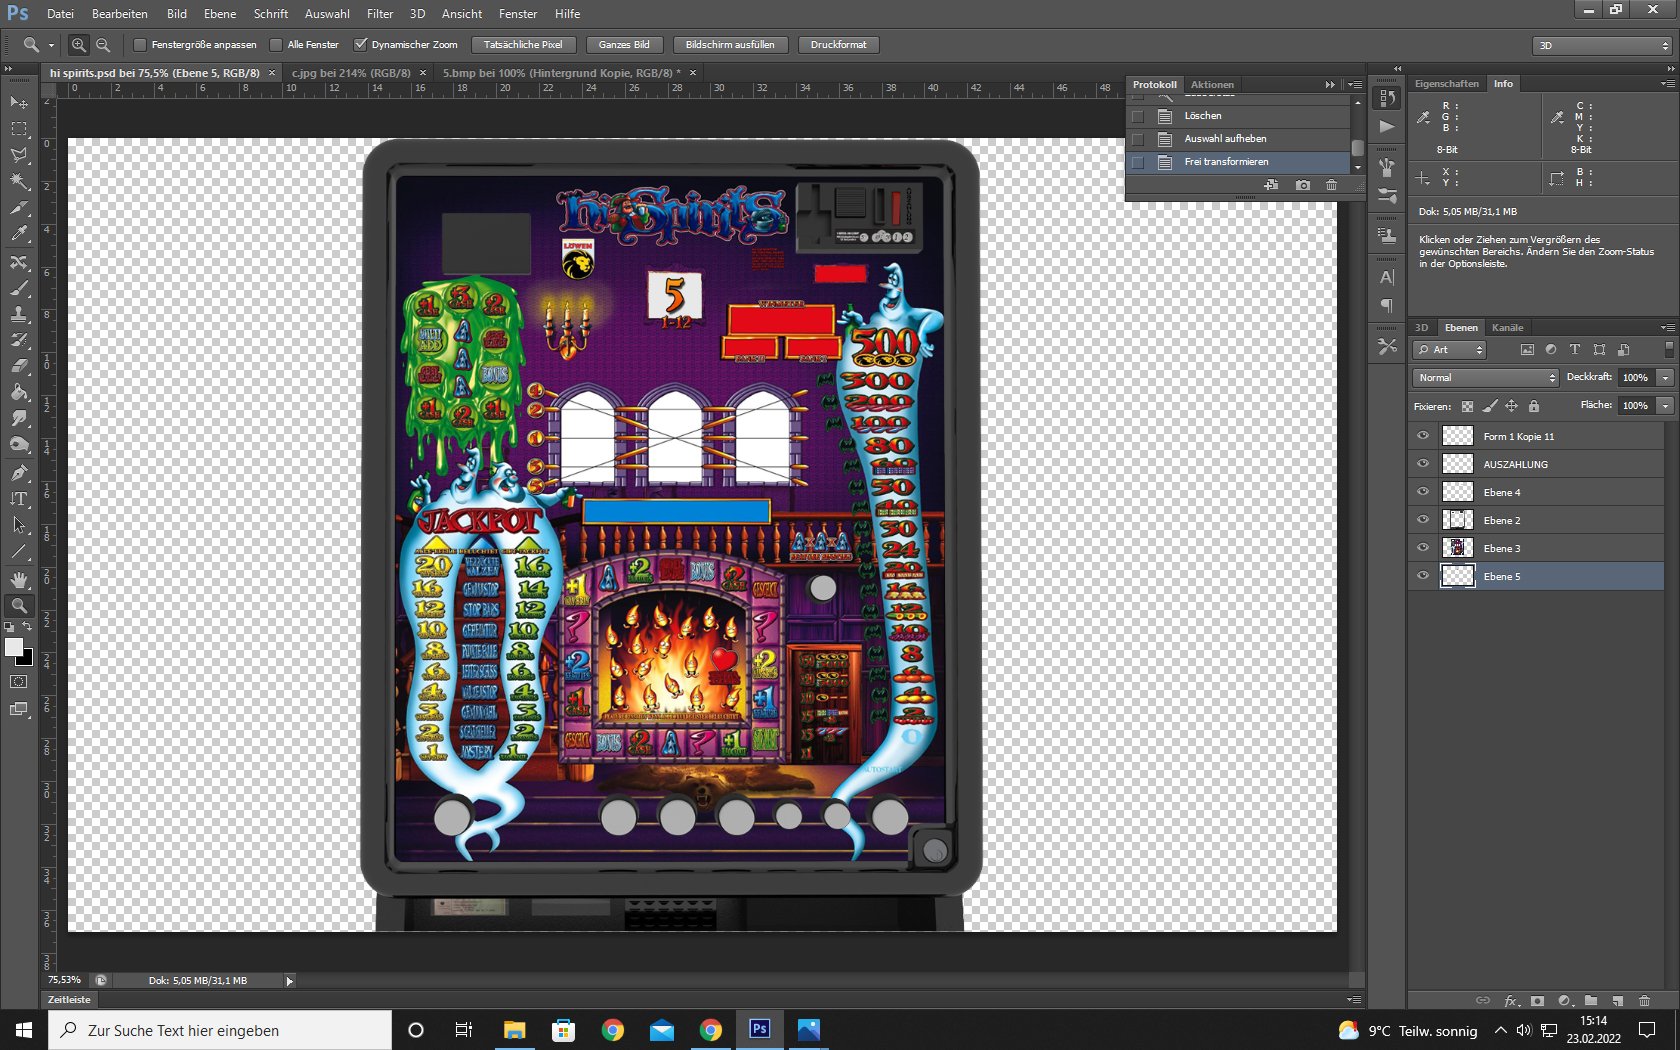Expand status bar info arrow
The width and height of the screenshot is (1680, 1050).
(x=289, y=981)
